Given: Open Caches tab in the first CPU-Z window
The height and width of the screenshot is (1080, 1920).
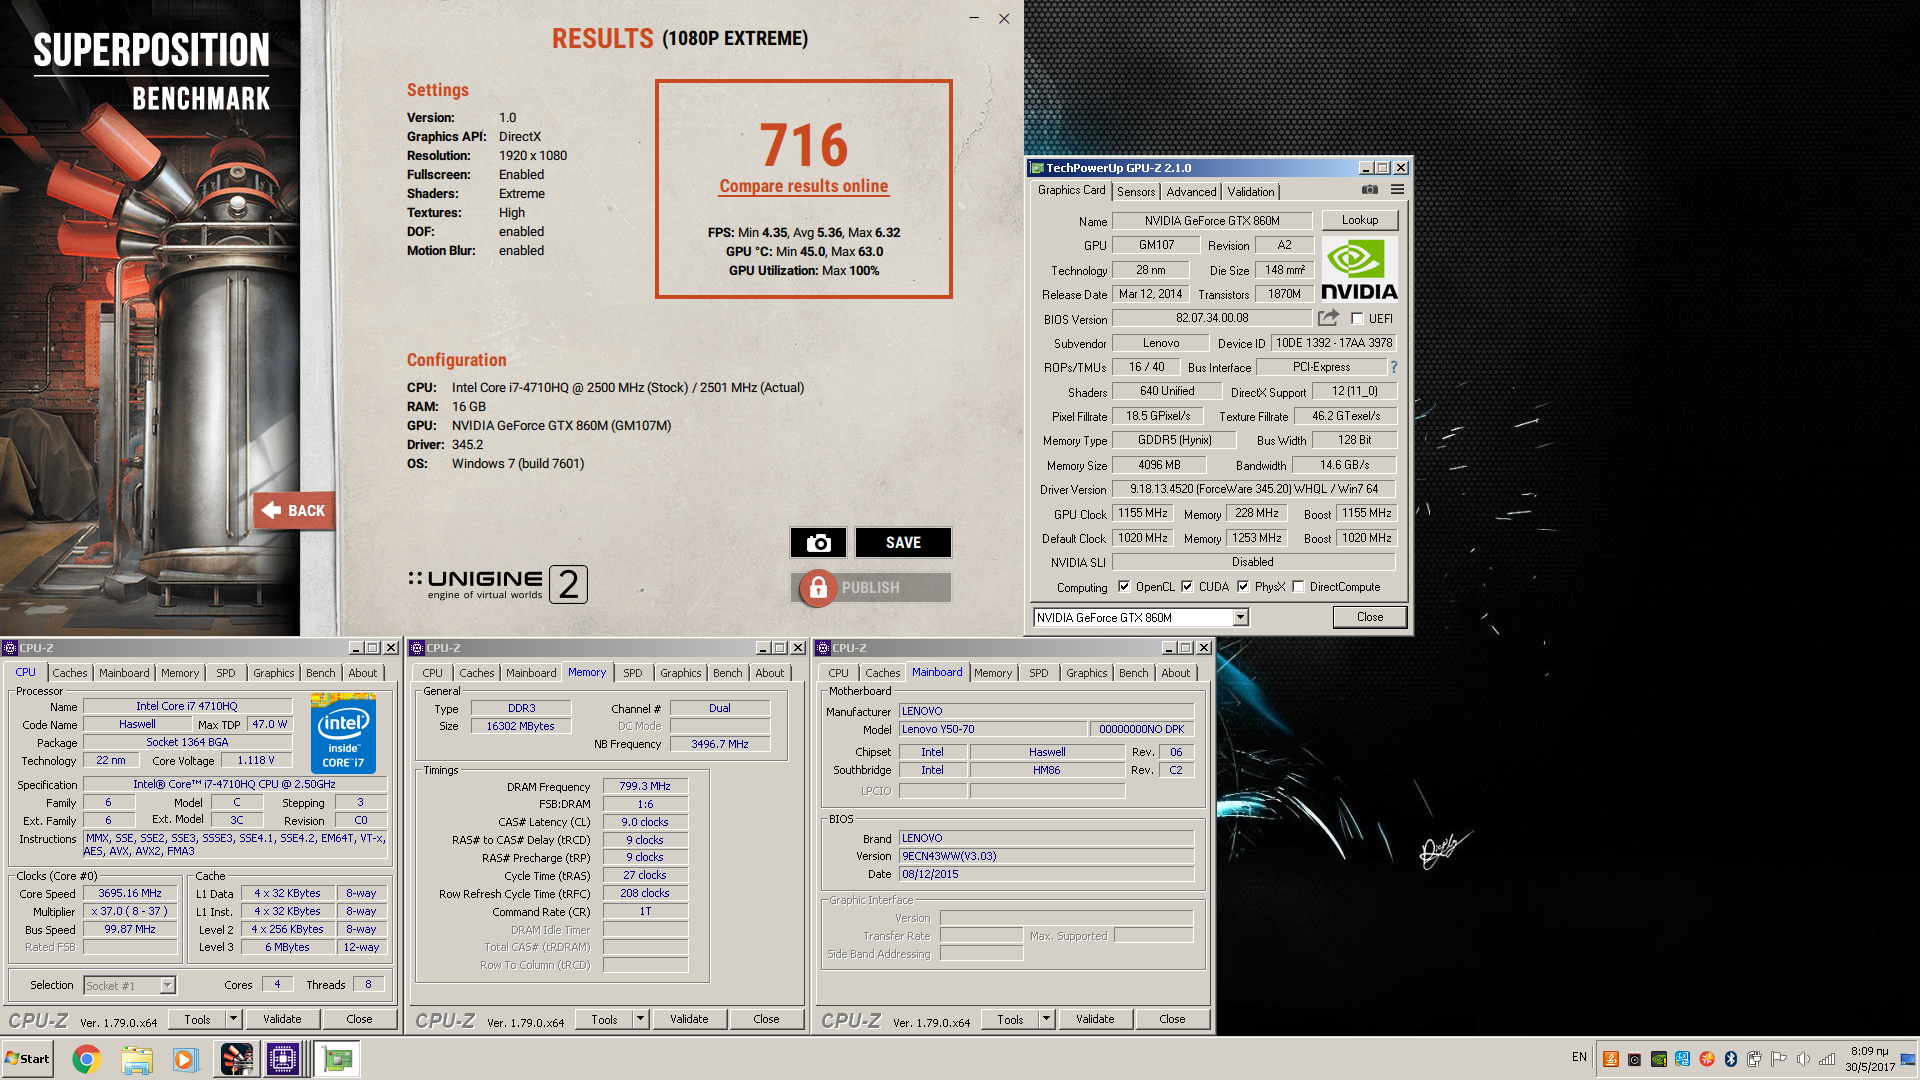Looking at the screenshot, I should pos(70,673).
